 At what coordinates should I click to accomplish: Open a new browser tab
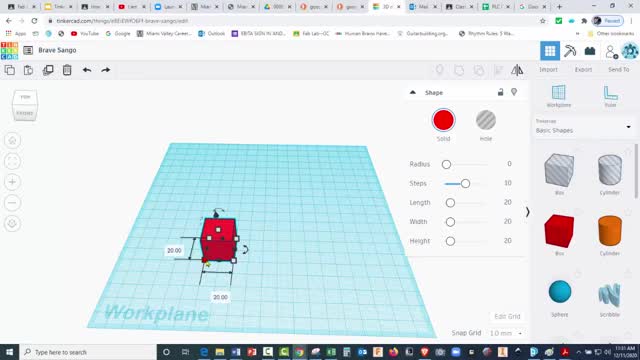pyautogui.click(x=559, y=7)
